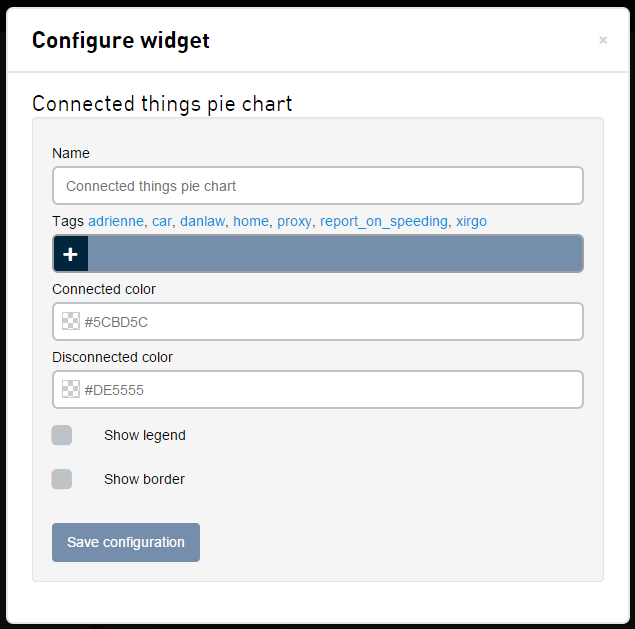Viewport: 635px width, 629px height.
Task: Close the Configure widget dialog
Action: click(603, 40)
